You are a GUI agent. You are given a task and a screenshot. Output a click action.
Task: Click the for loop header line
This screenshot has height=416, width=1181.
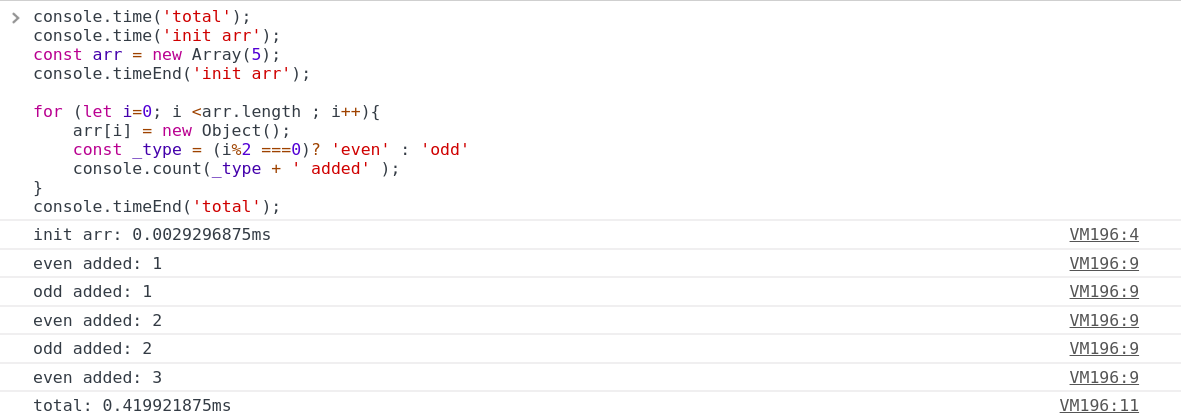click(x=206, y=112)
